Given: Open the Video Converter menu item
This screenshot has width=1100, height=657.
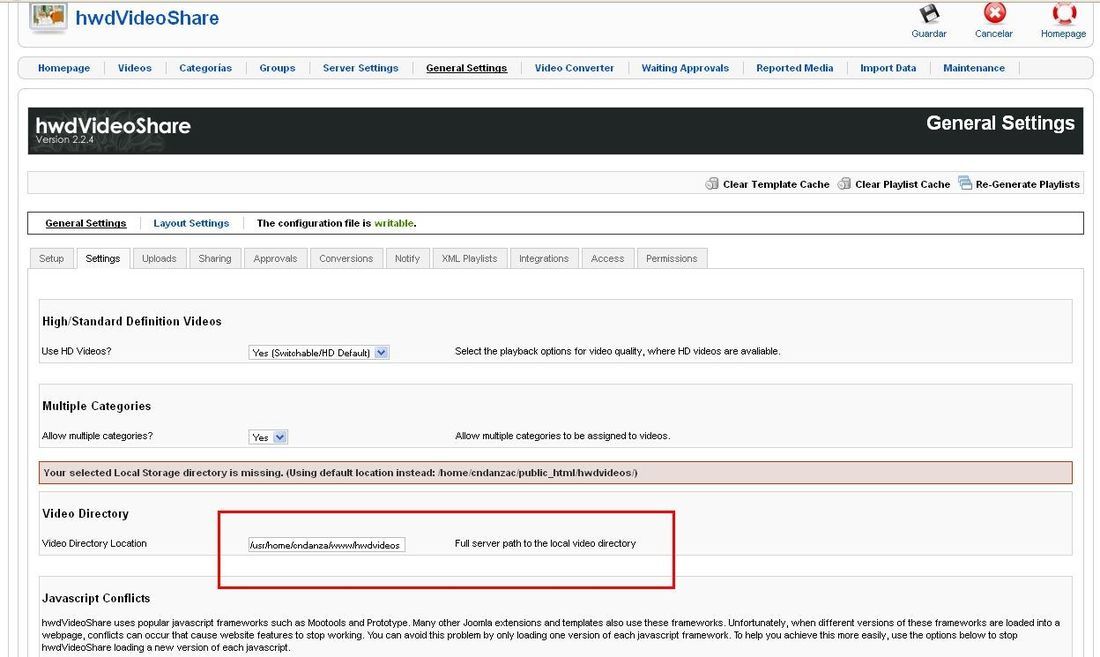Looking at the screenshot, I should tap(575, 68).
